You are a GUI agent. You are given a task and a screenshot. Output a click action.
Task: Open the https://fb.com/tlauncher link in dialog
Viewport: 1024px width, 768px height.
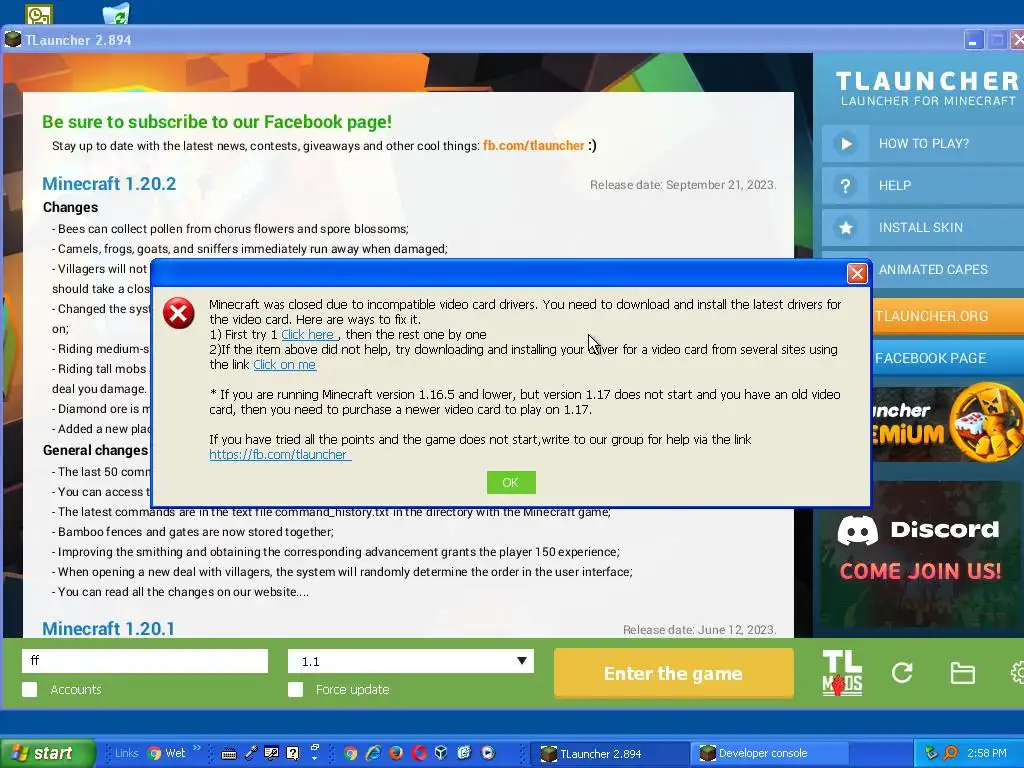coord(280,455)
